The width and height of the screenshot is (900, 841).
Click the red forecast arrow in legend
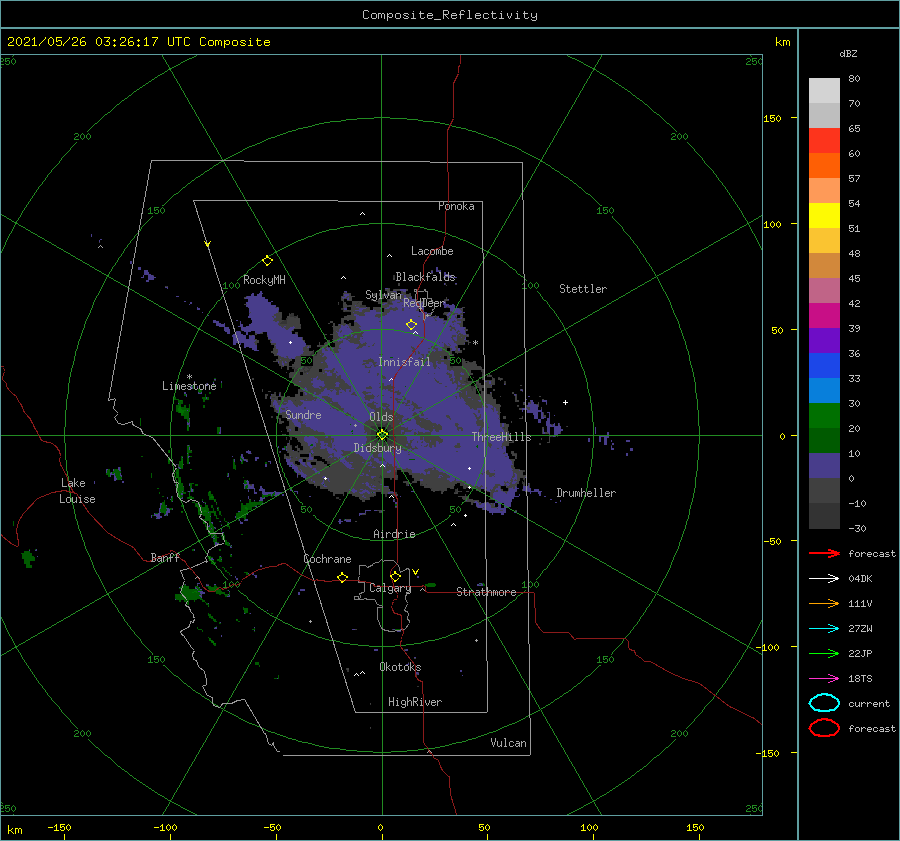pyautogui.click(x=824, y=553)
